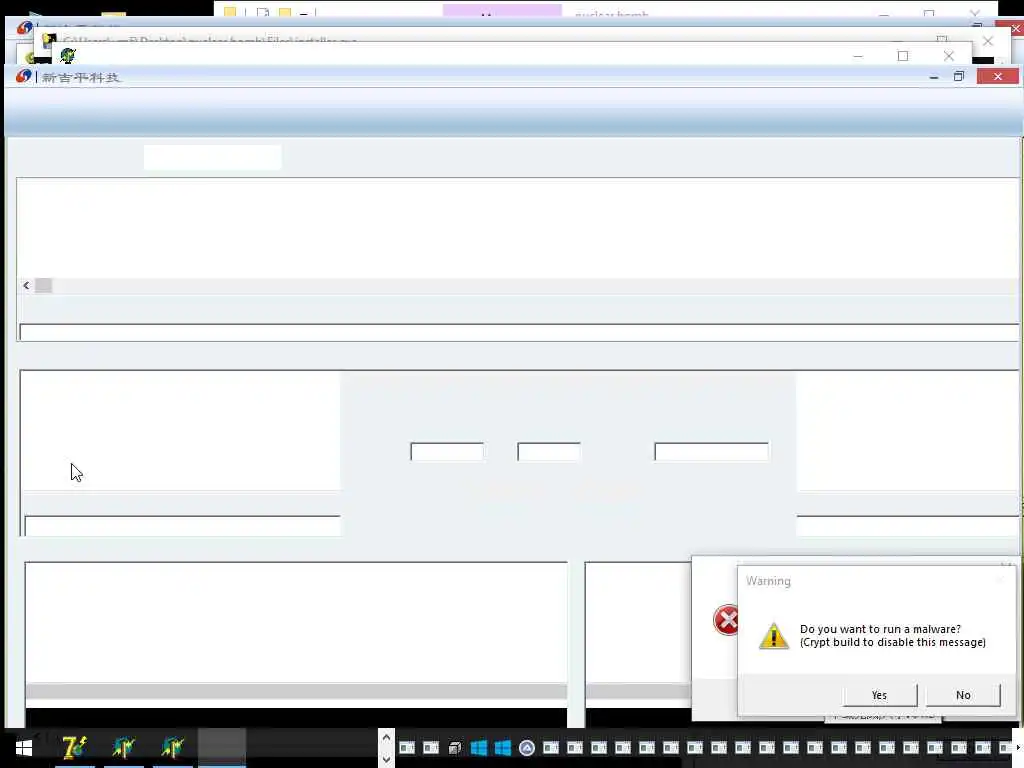Click the blank highlighted taskbar button
This screenshot has height=768, width=1024.
click(222, 747)
